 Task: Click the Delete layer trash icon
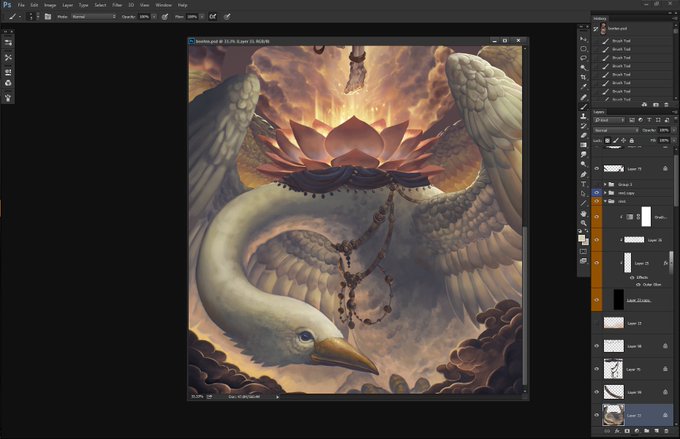(667, 431)
